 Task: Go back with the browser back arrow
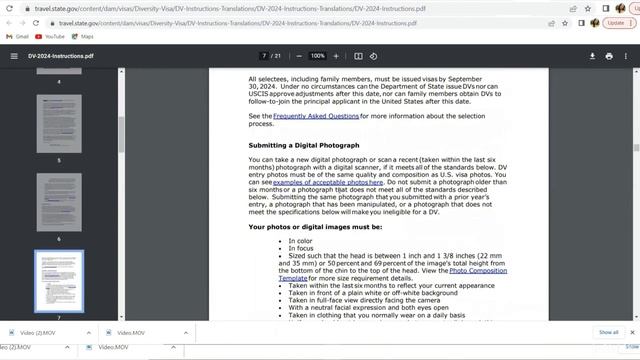click(x=9, y=23)
